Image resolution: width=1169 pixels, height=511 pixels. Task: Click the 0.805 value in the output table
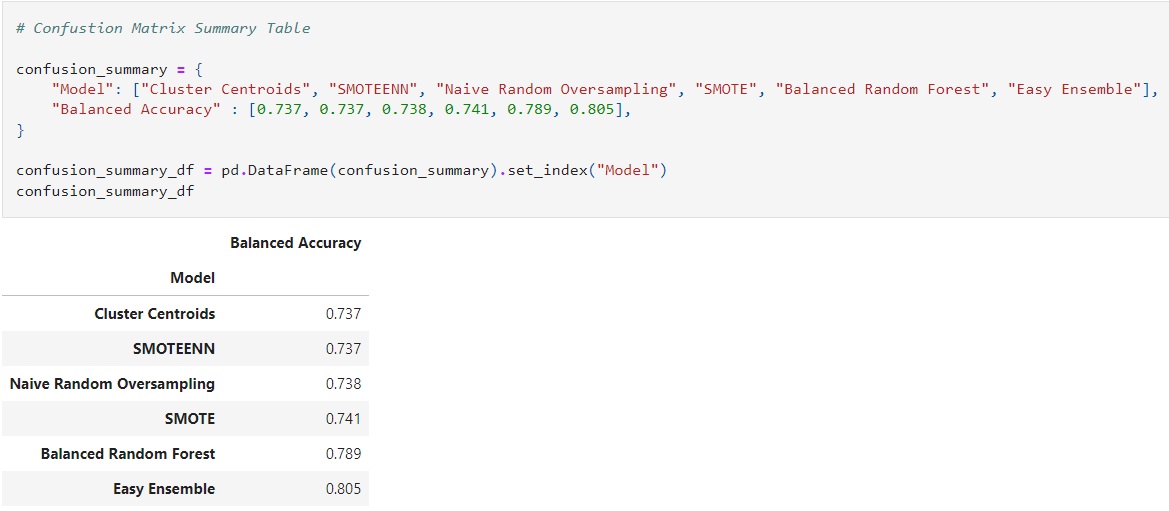click(343, 489)
